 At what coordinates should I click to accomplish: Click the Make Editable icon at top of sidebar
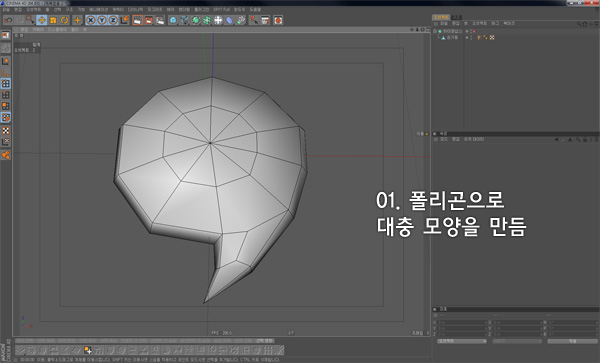coord(6,35)
